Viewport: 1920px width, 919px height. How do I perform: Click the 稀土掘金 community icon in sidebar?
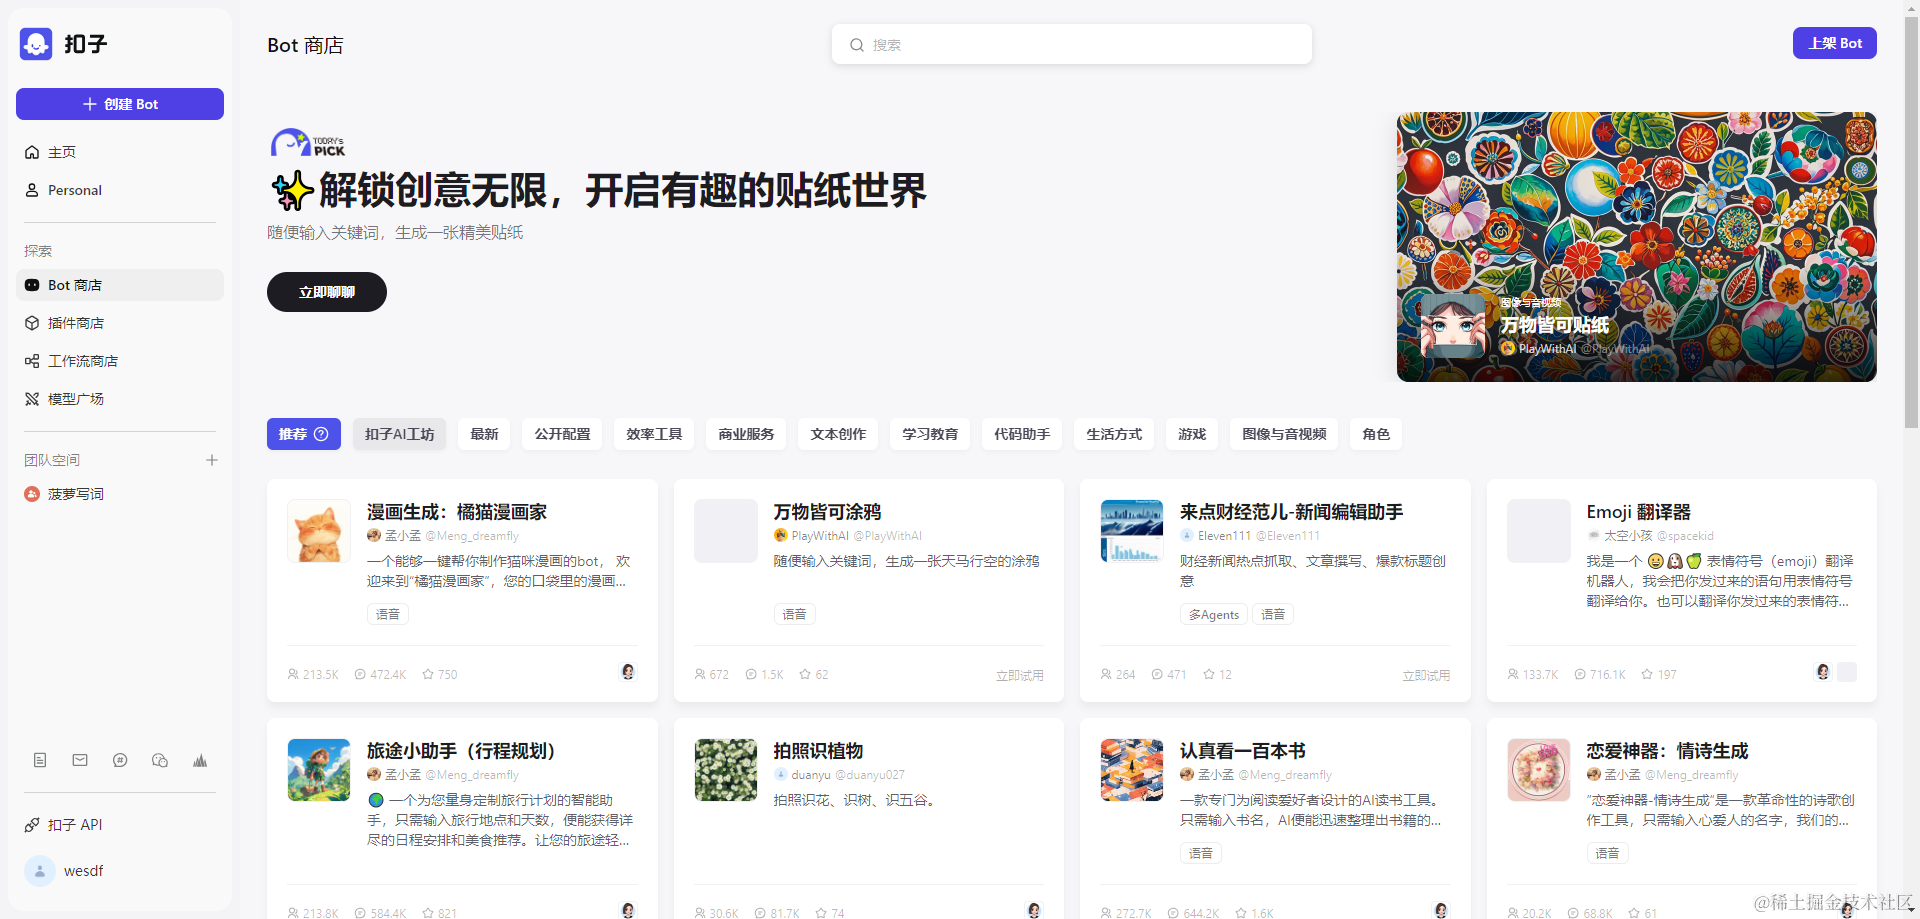click(200, 760)
